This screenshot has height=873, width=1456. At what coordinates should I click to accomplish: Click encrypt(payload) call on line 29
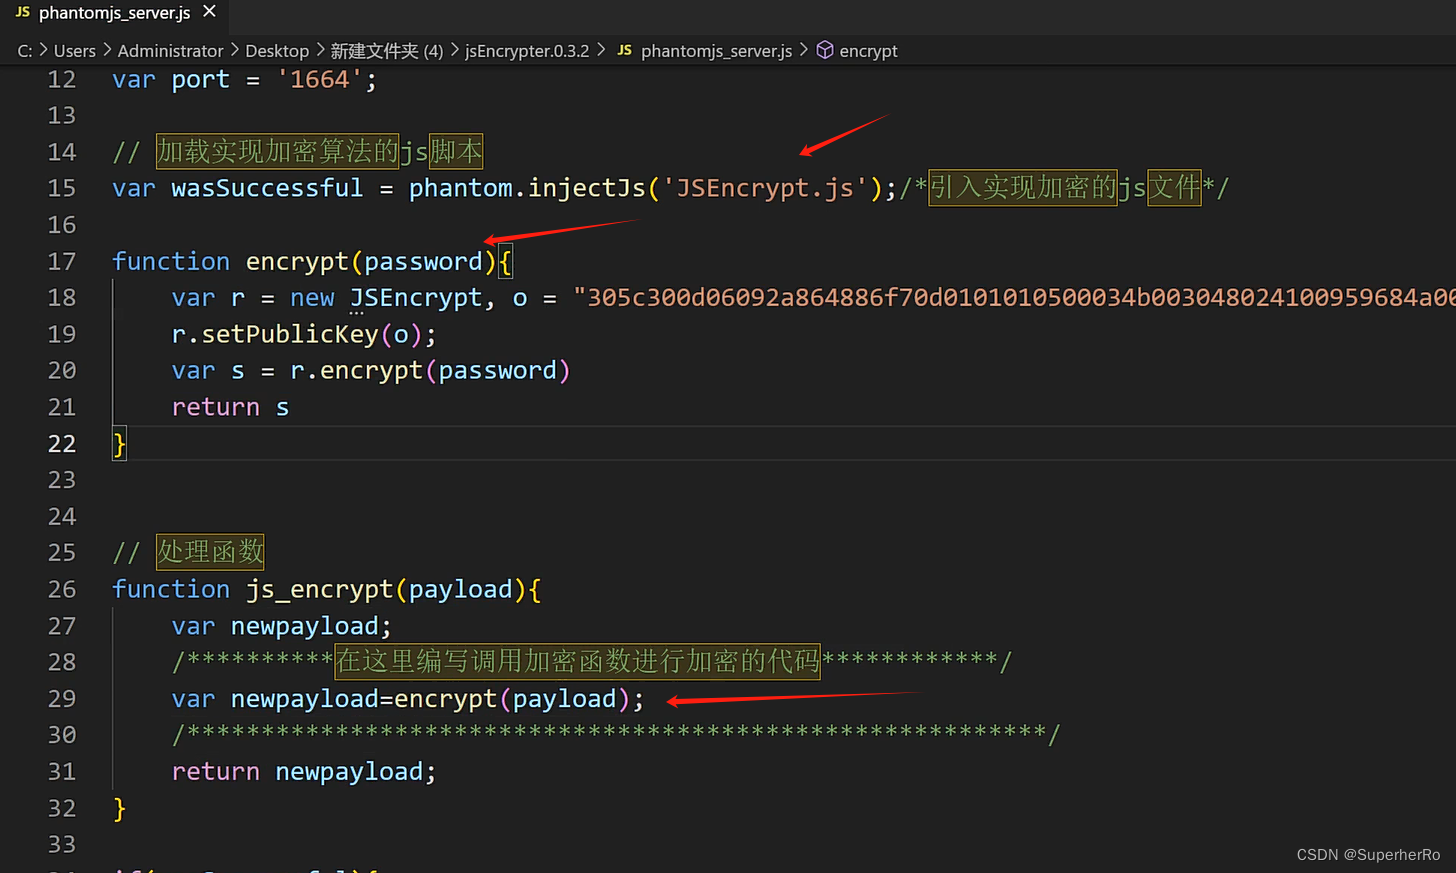(512, 698)
